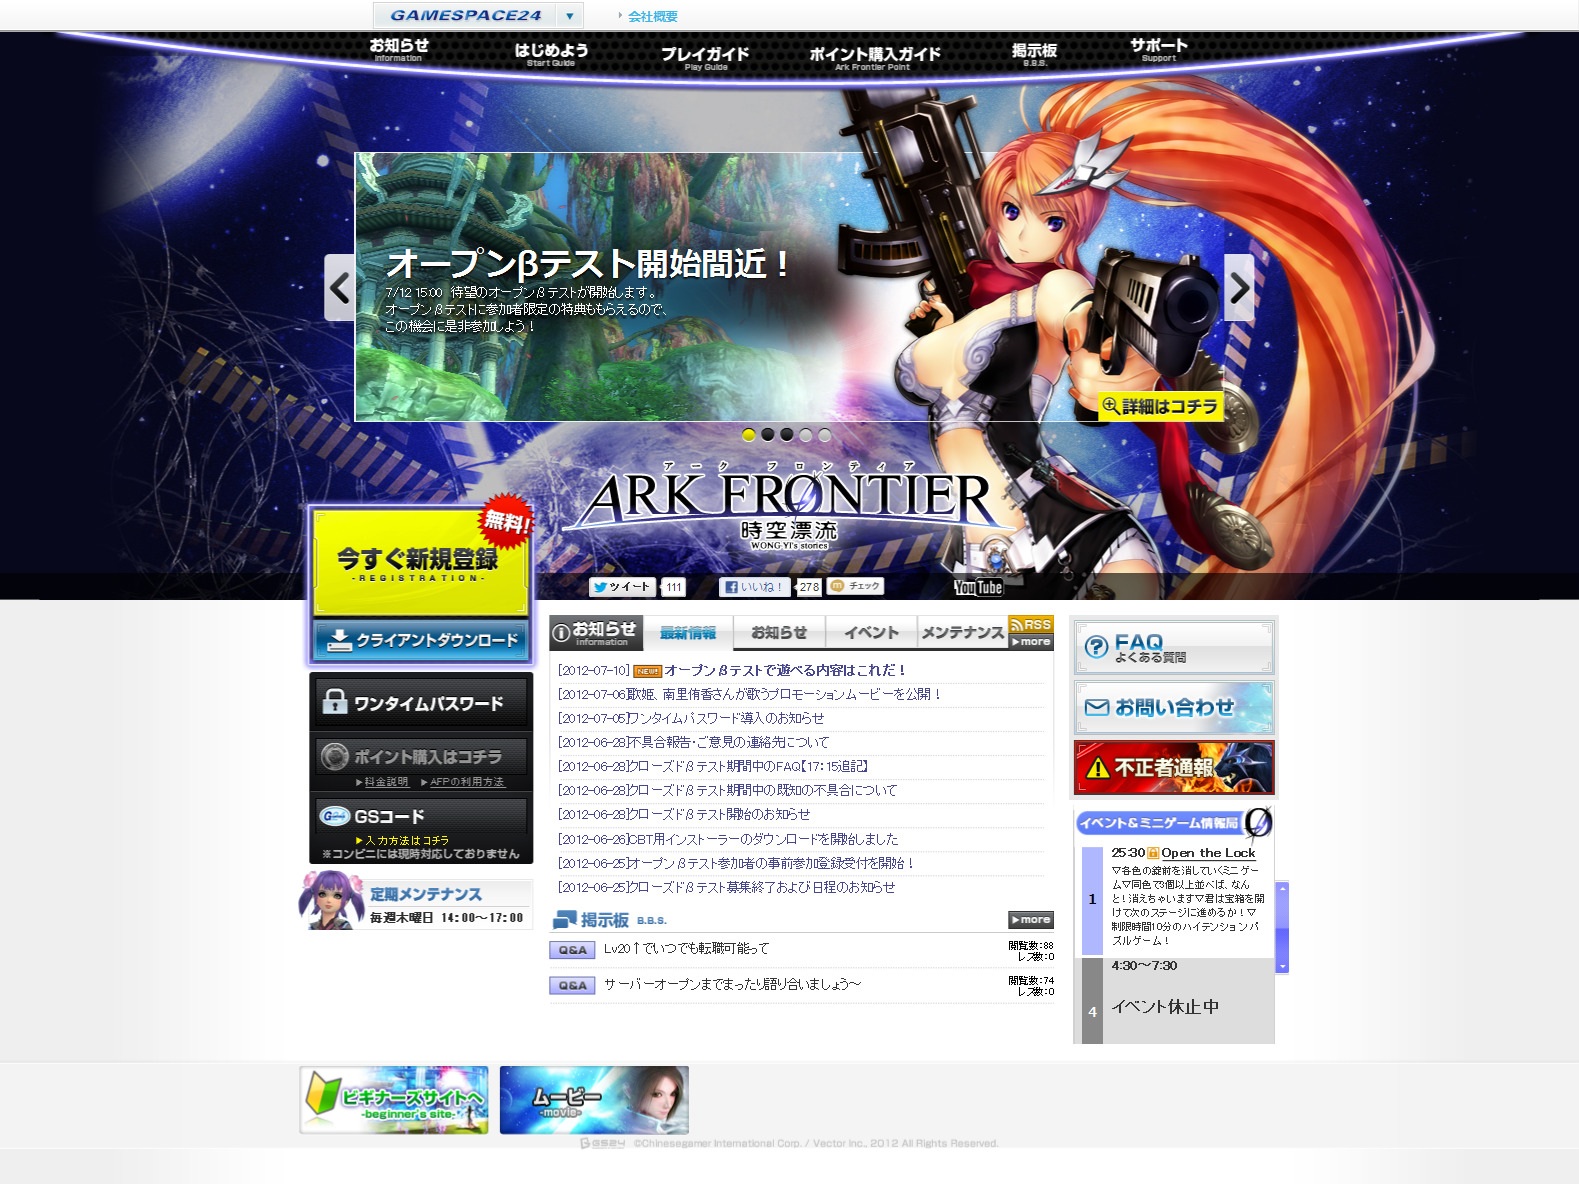Click more button under the RSS icon
Image resolution: width=1579 pixels, height=1184 pixels.
tap(1031, 642)
